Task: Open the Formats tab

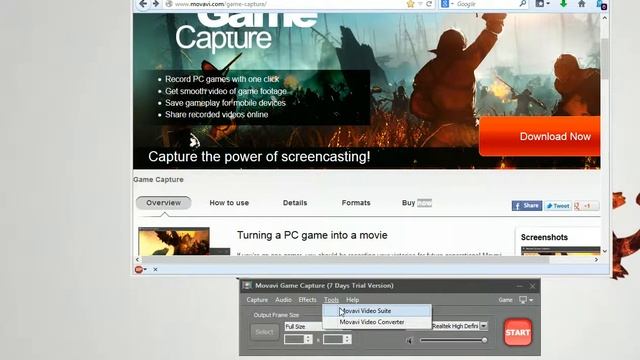Action: [x=356, y=203]
